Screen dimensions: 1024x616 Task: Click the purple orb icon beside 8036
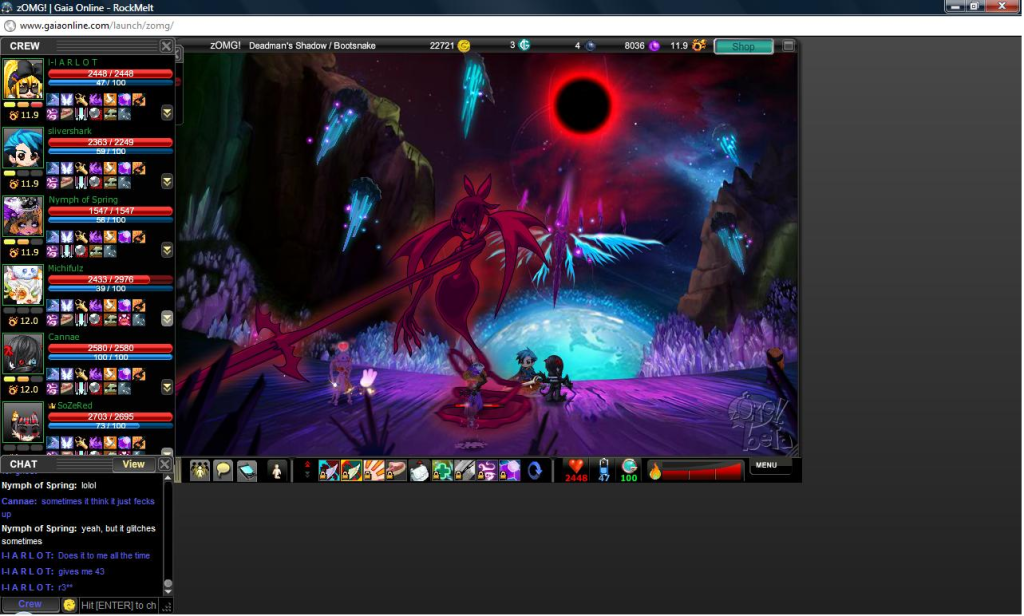coord(654,46)
